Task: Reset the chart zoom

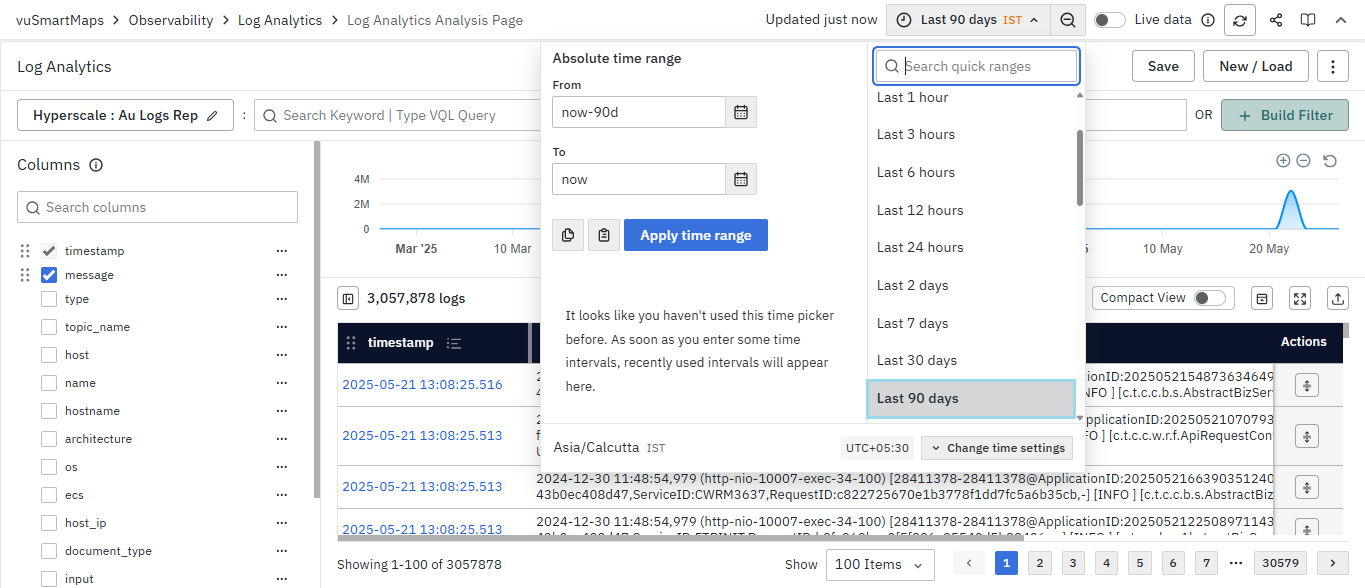Action: point(1329,161)
